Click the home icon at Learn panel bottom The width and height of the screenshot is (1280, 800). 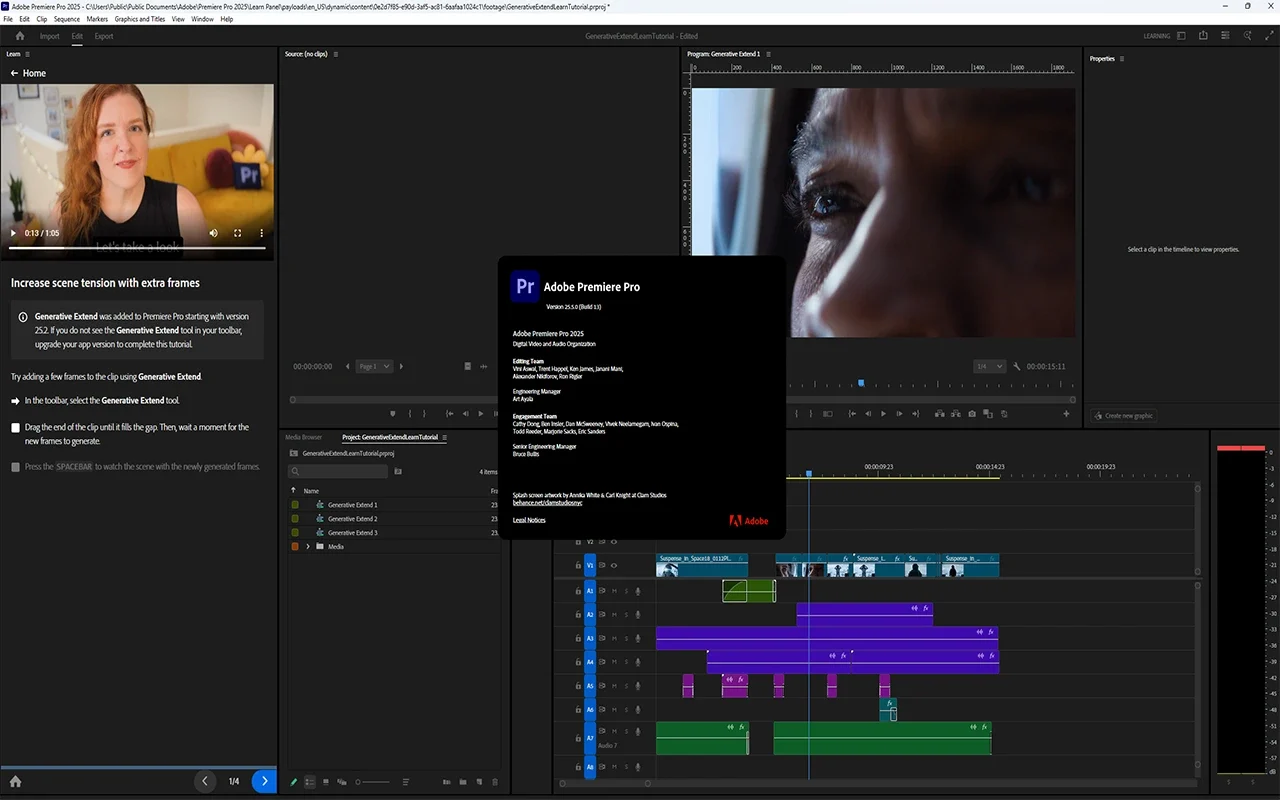click(x=15, y=781)
